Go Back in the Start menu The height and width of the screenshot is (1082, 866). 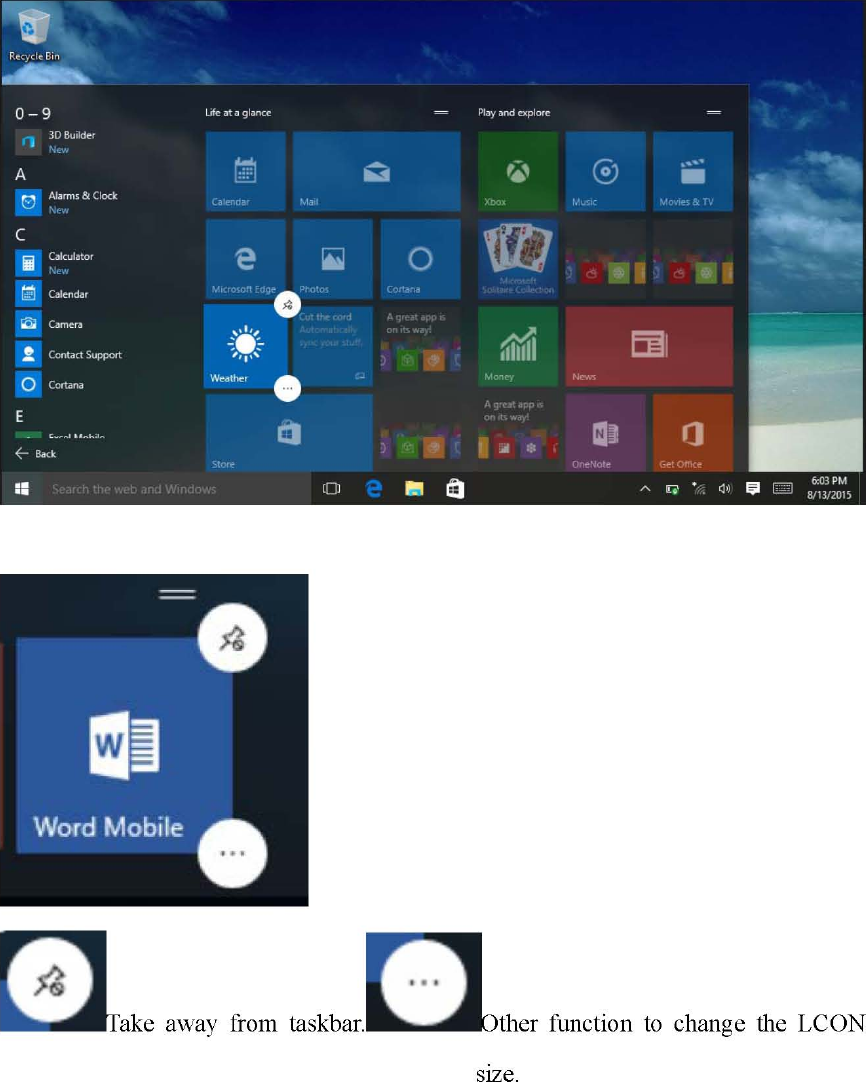point(36,453)
